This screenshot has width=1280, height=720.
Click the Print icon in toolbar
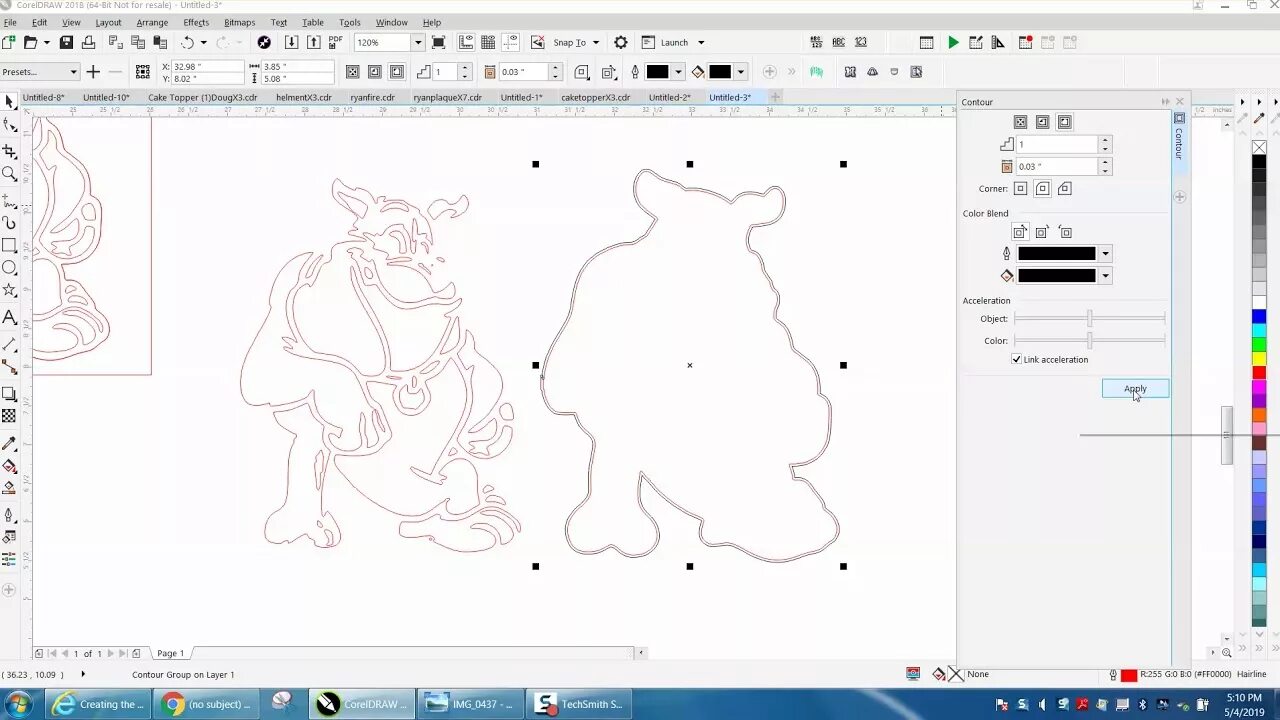[88, 42]
